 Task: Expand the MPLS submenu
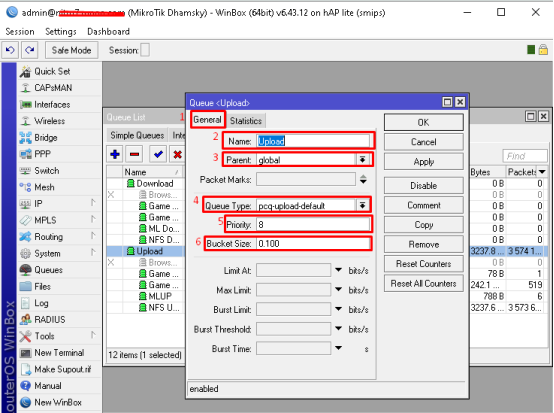click(x=93, y=219)
